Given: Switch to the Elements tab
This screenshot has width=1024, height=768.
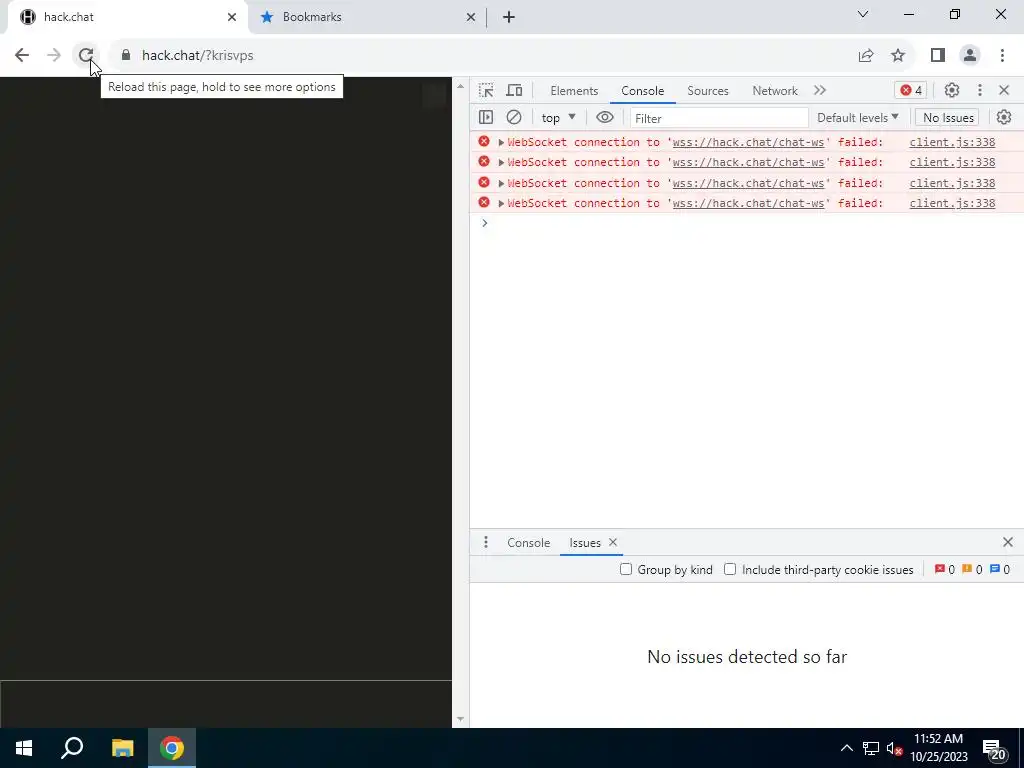Looking at the screenshot, I should [x=574, y=91].
